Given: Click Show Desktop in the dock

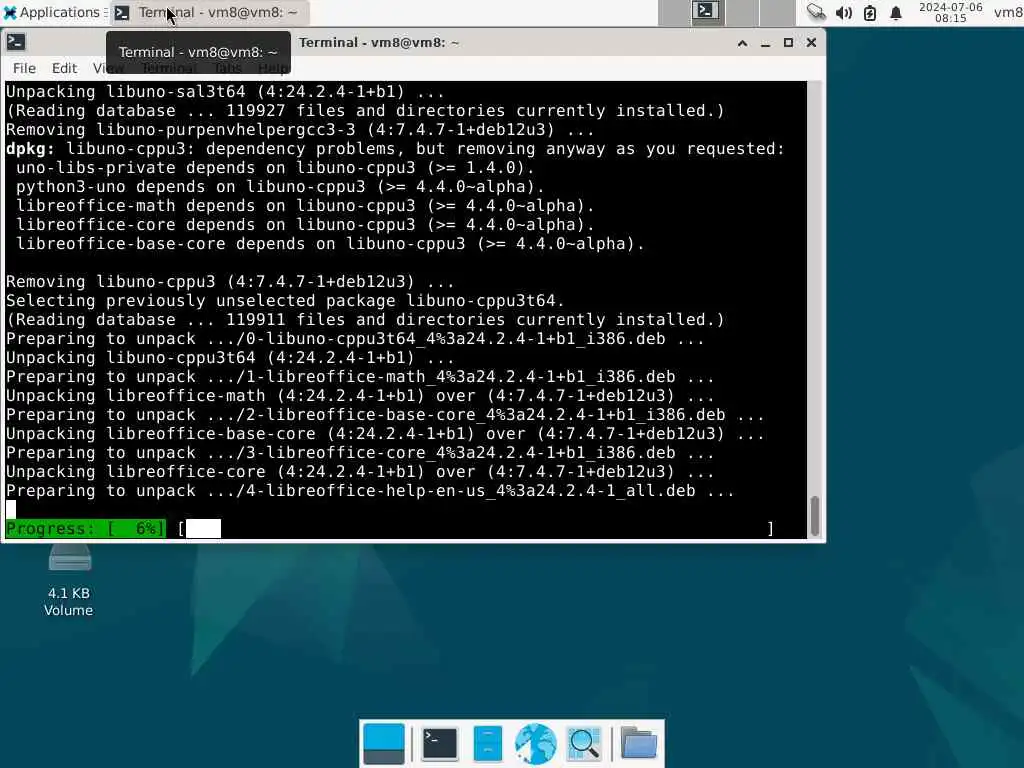Looking at the screenshot, I should click(383, 743).
